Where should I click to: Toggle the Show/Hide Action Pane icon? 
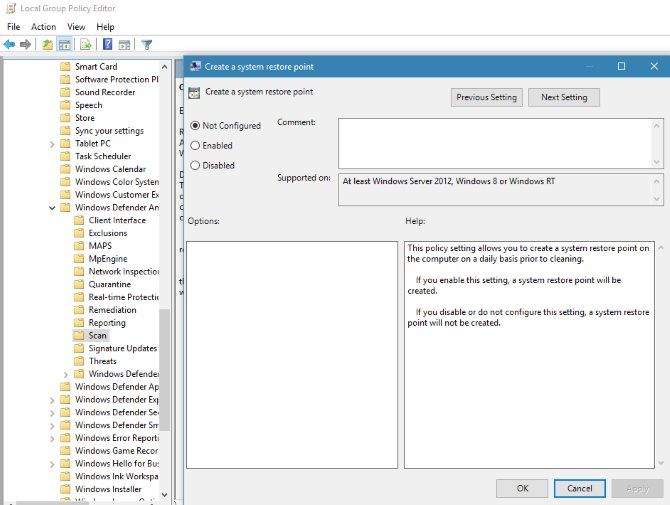coord(124,44)
